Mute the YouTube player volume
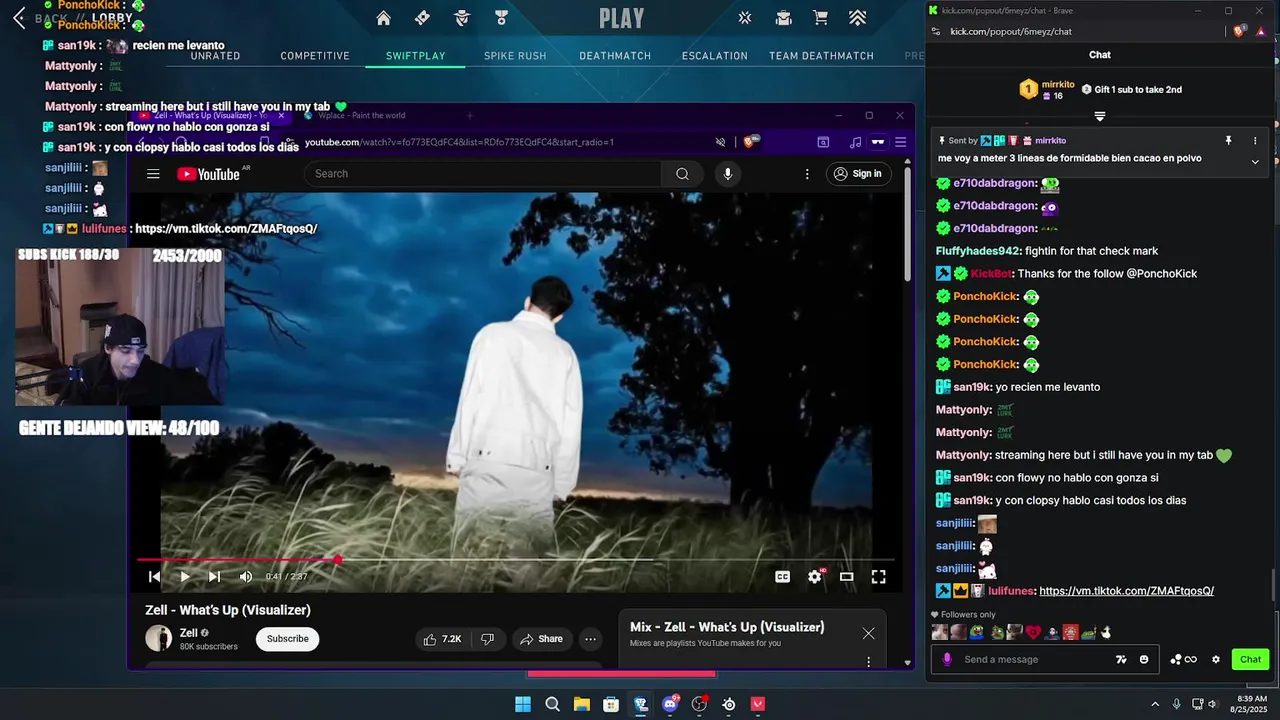This screenshot has height=720, width=1280. (246, 577)
